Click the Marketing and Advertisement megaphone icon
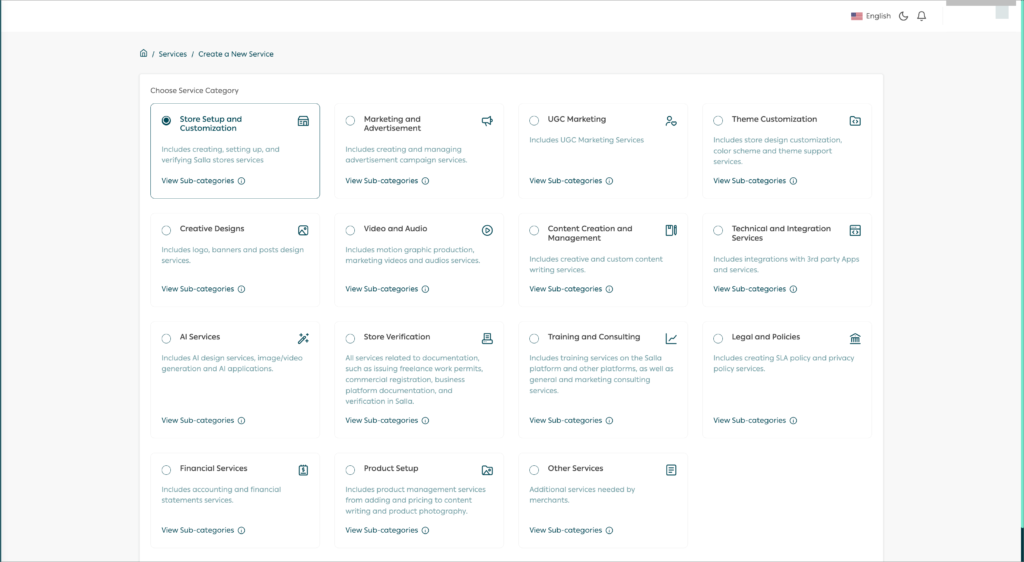The width and height of the screenshot is (1024, 562). click(487, 121)
